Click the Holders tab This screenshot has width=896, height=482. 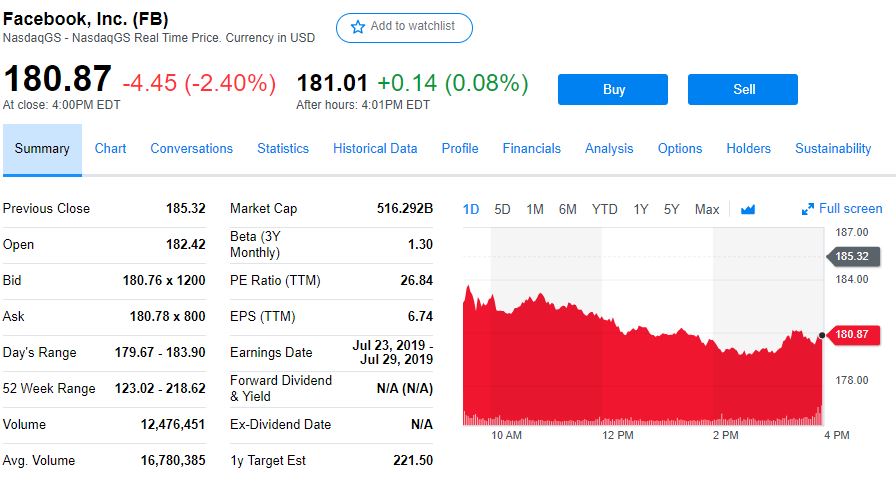748,148
